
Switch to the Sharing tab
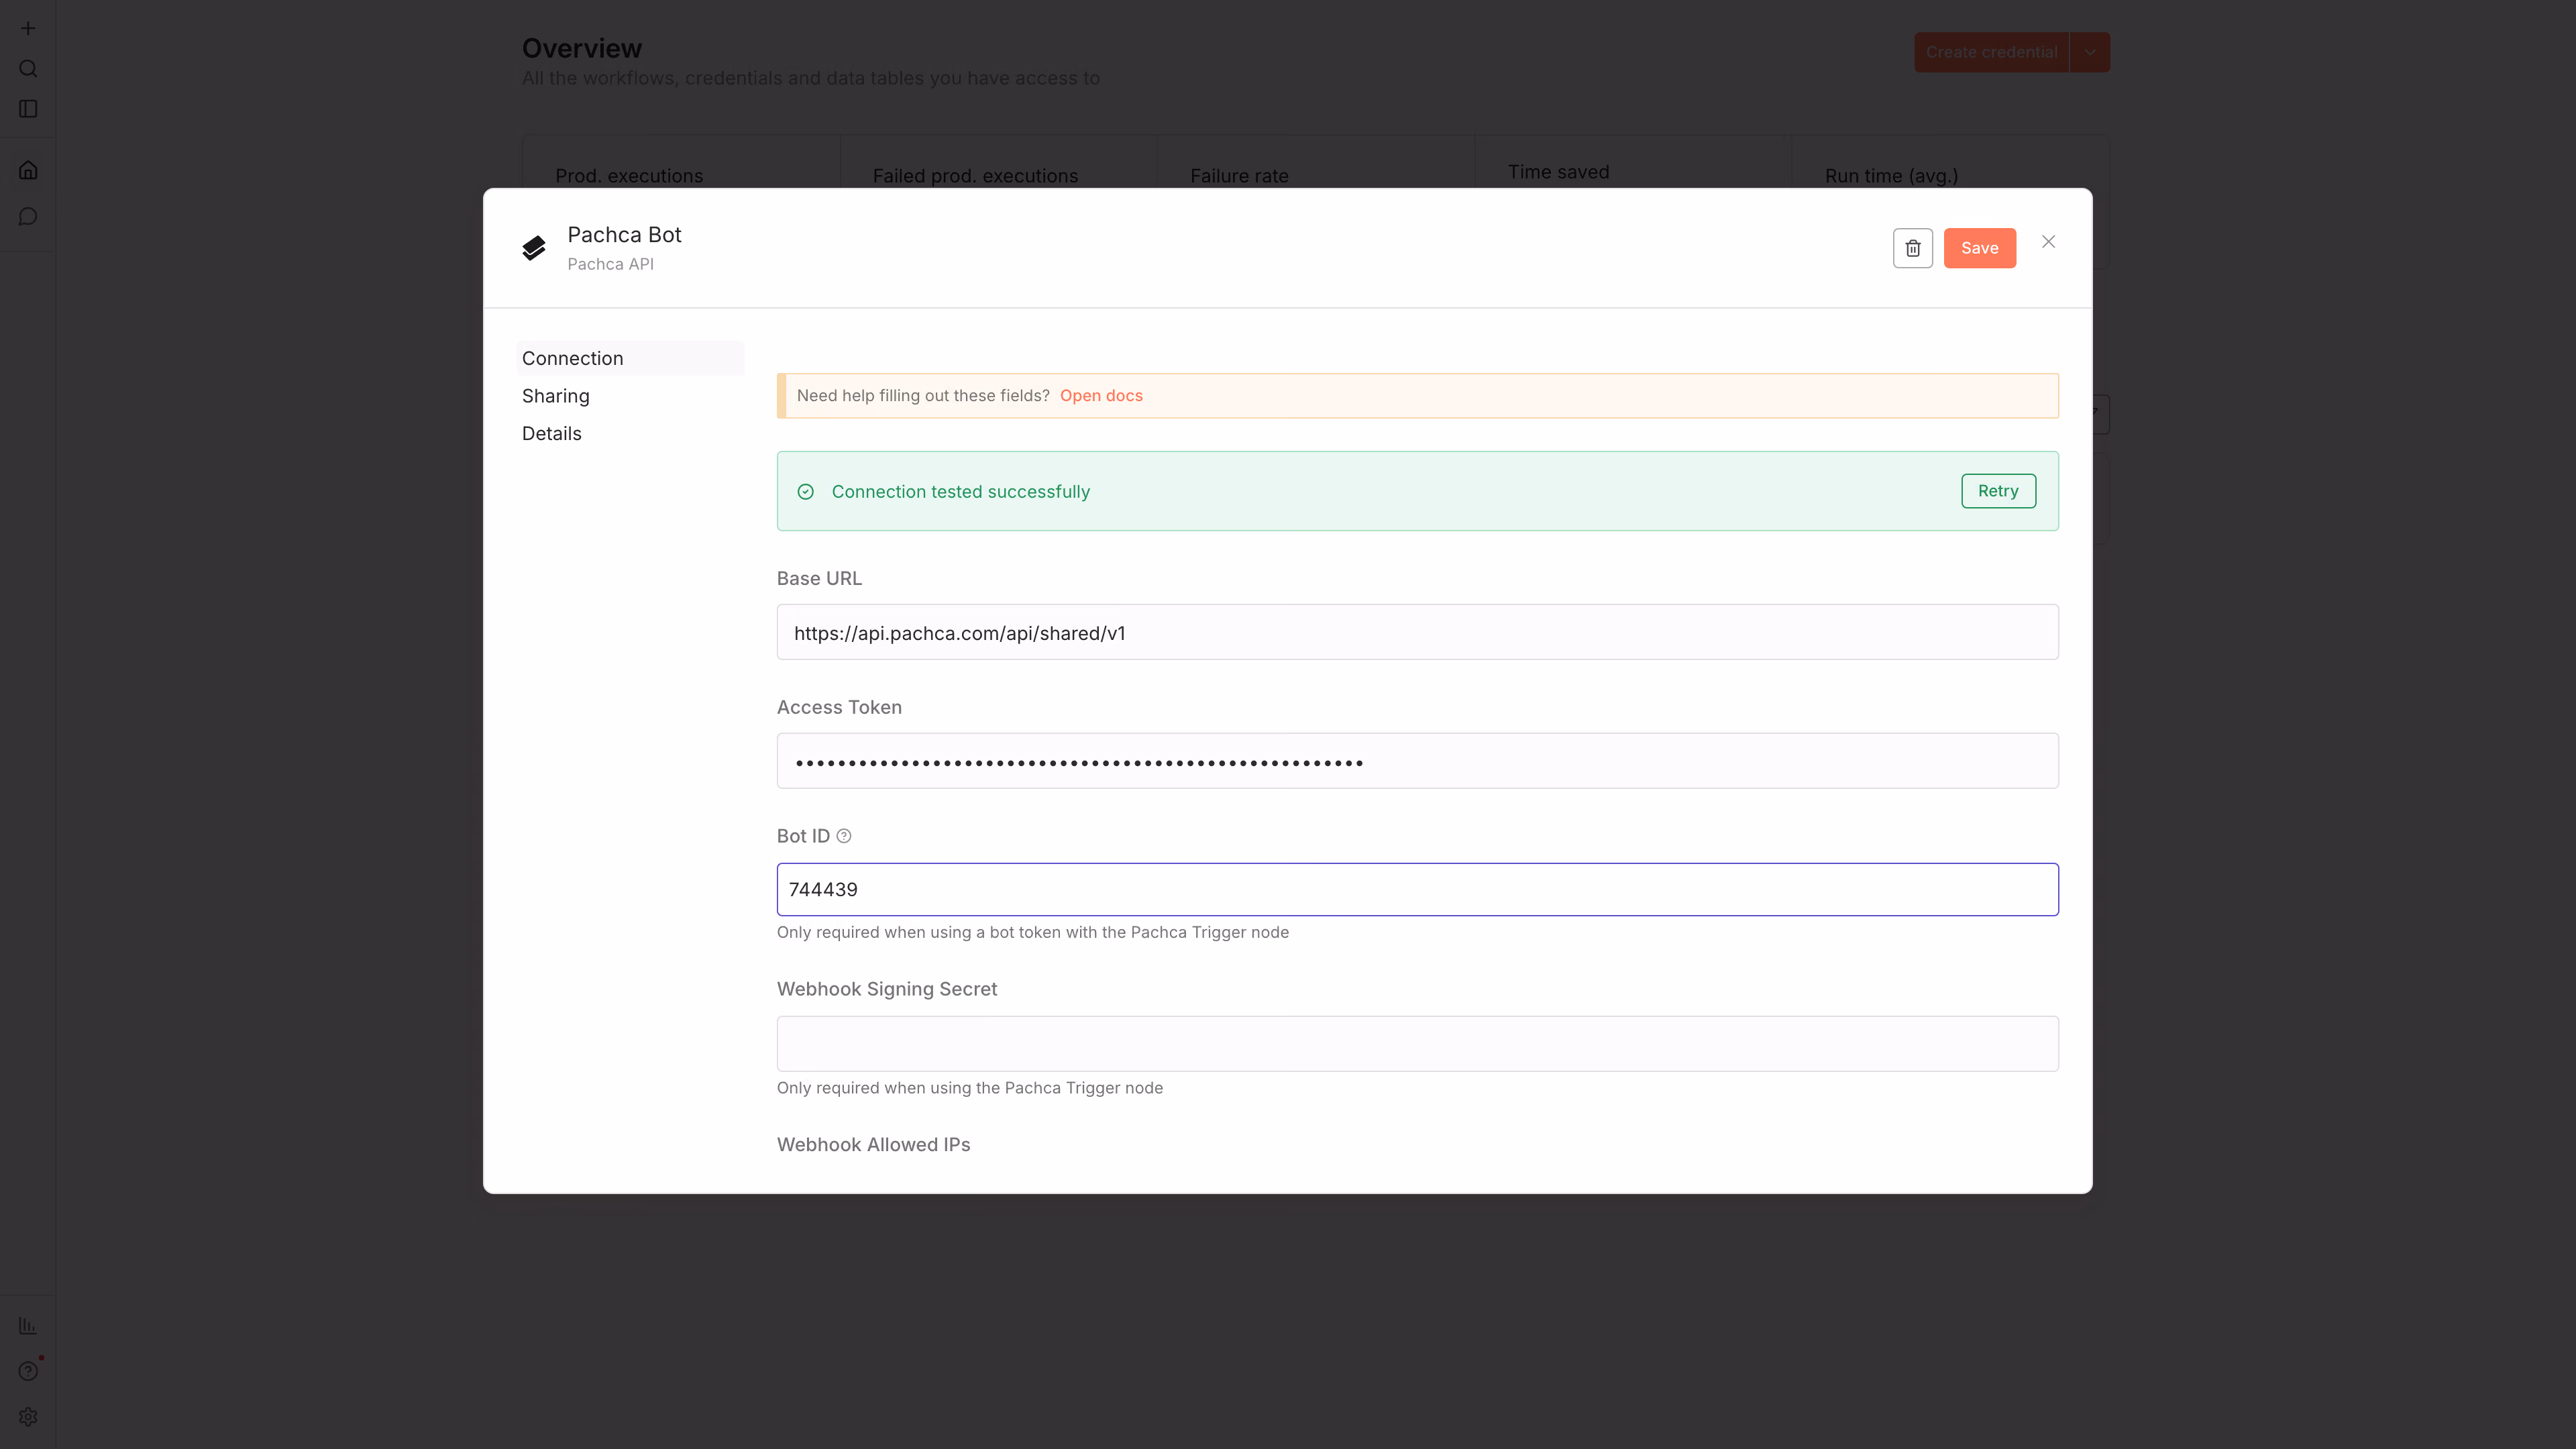pos(555,396)
